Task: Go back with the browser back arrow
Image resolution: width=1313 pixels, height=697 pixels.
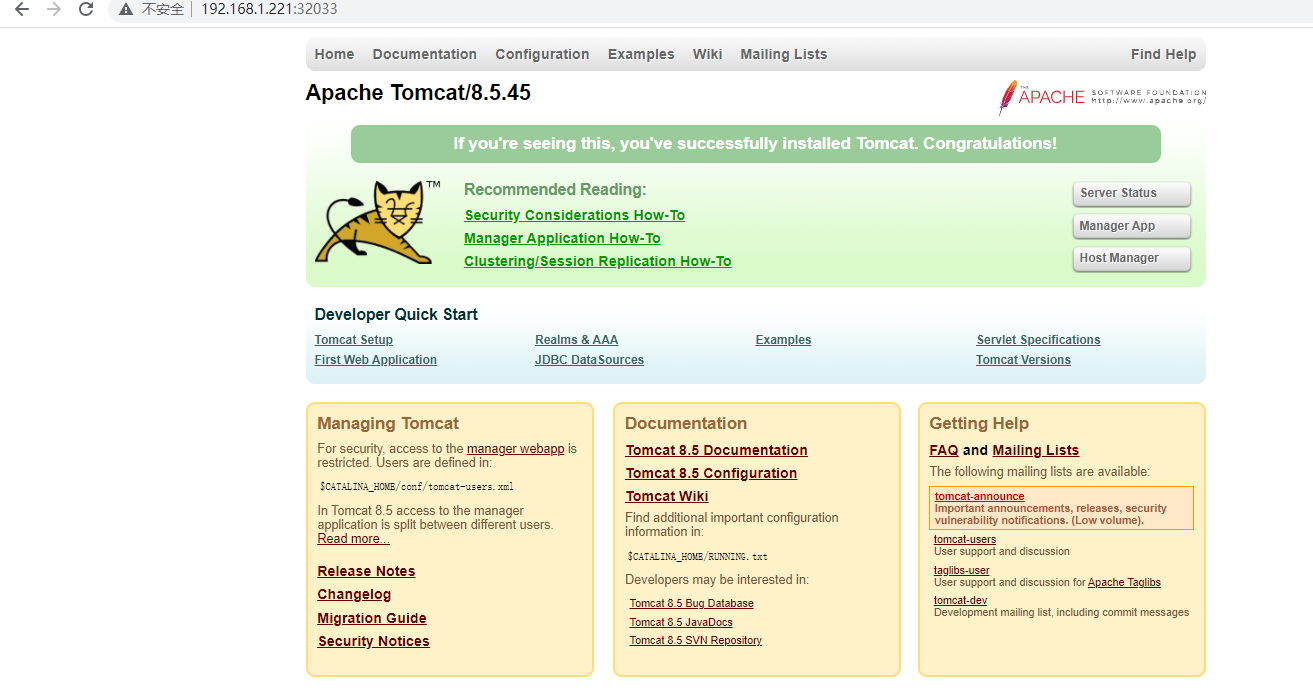Action: click(22, 9)
